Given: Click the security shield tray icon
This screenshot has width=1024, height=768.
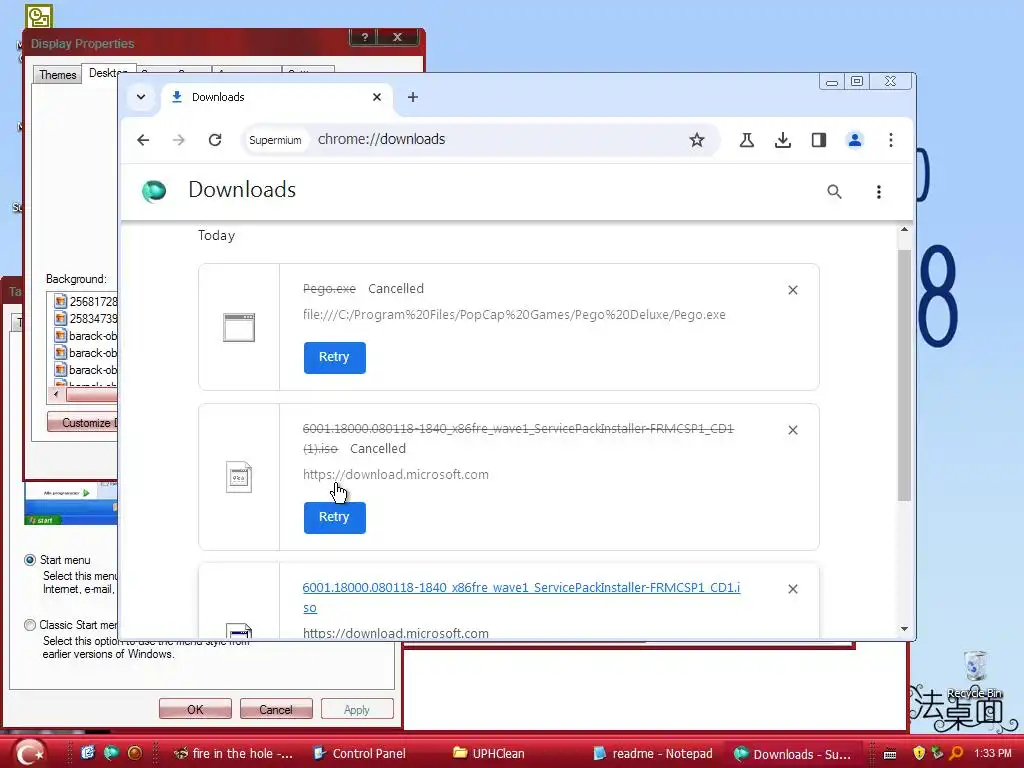Looking at the screenshot, I should pyautogui.click(x=919, y=753).
